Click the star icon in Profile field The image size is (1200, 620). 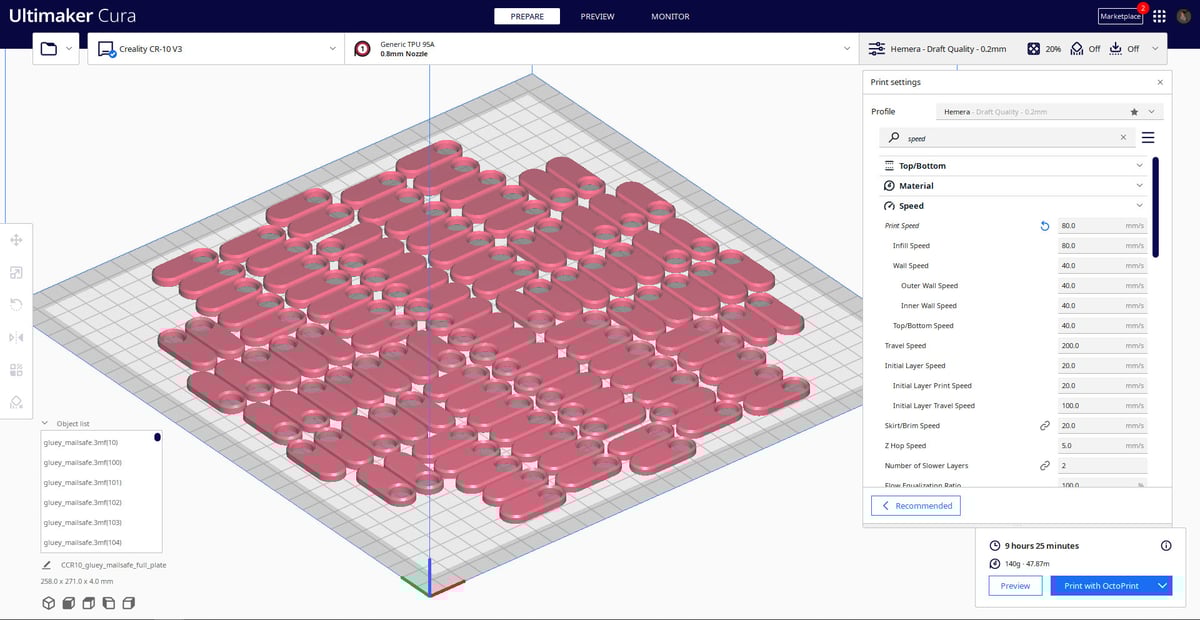(1134, 112)
